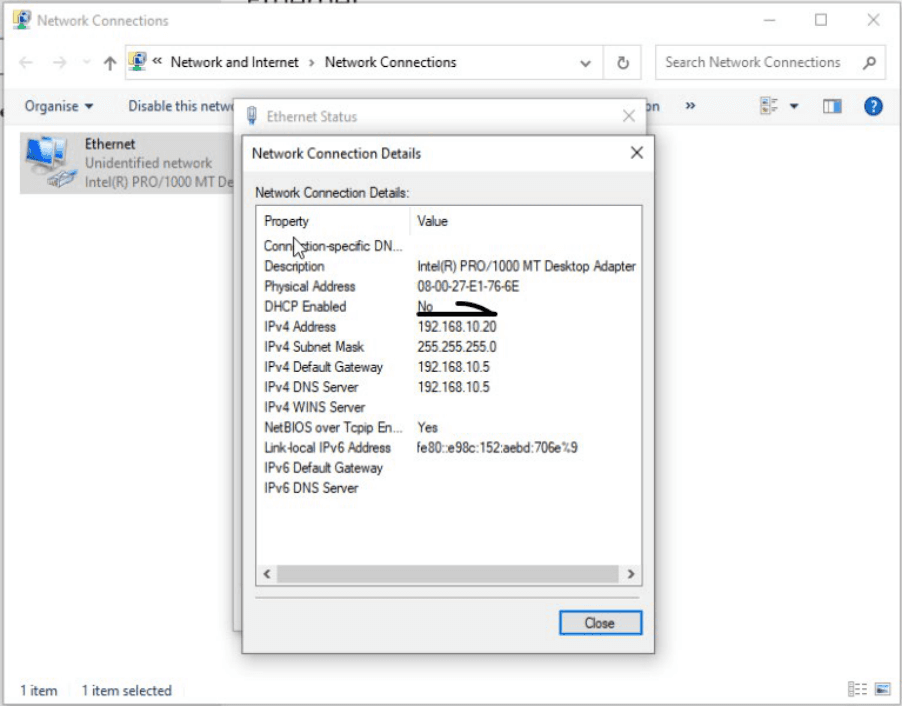The image size is (902, 706).
Task: Open the Help question mark icon
Action: tap(873, 106)
